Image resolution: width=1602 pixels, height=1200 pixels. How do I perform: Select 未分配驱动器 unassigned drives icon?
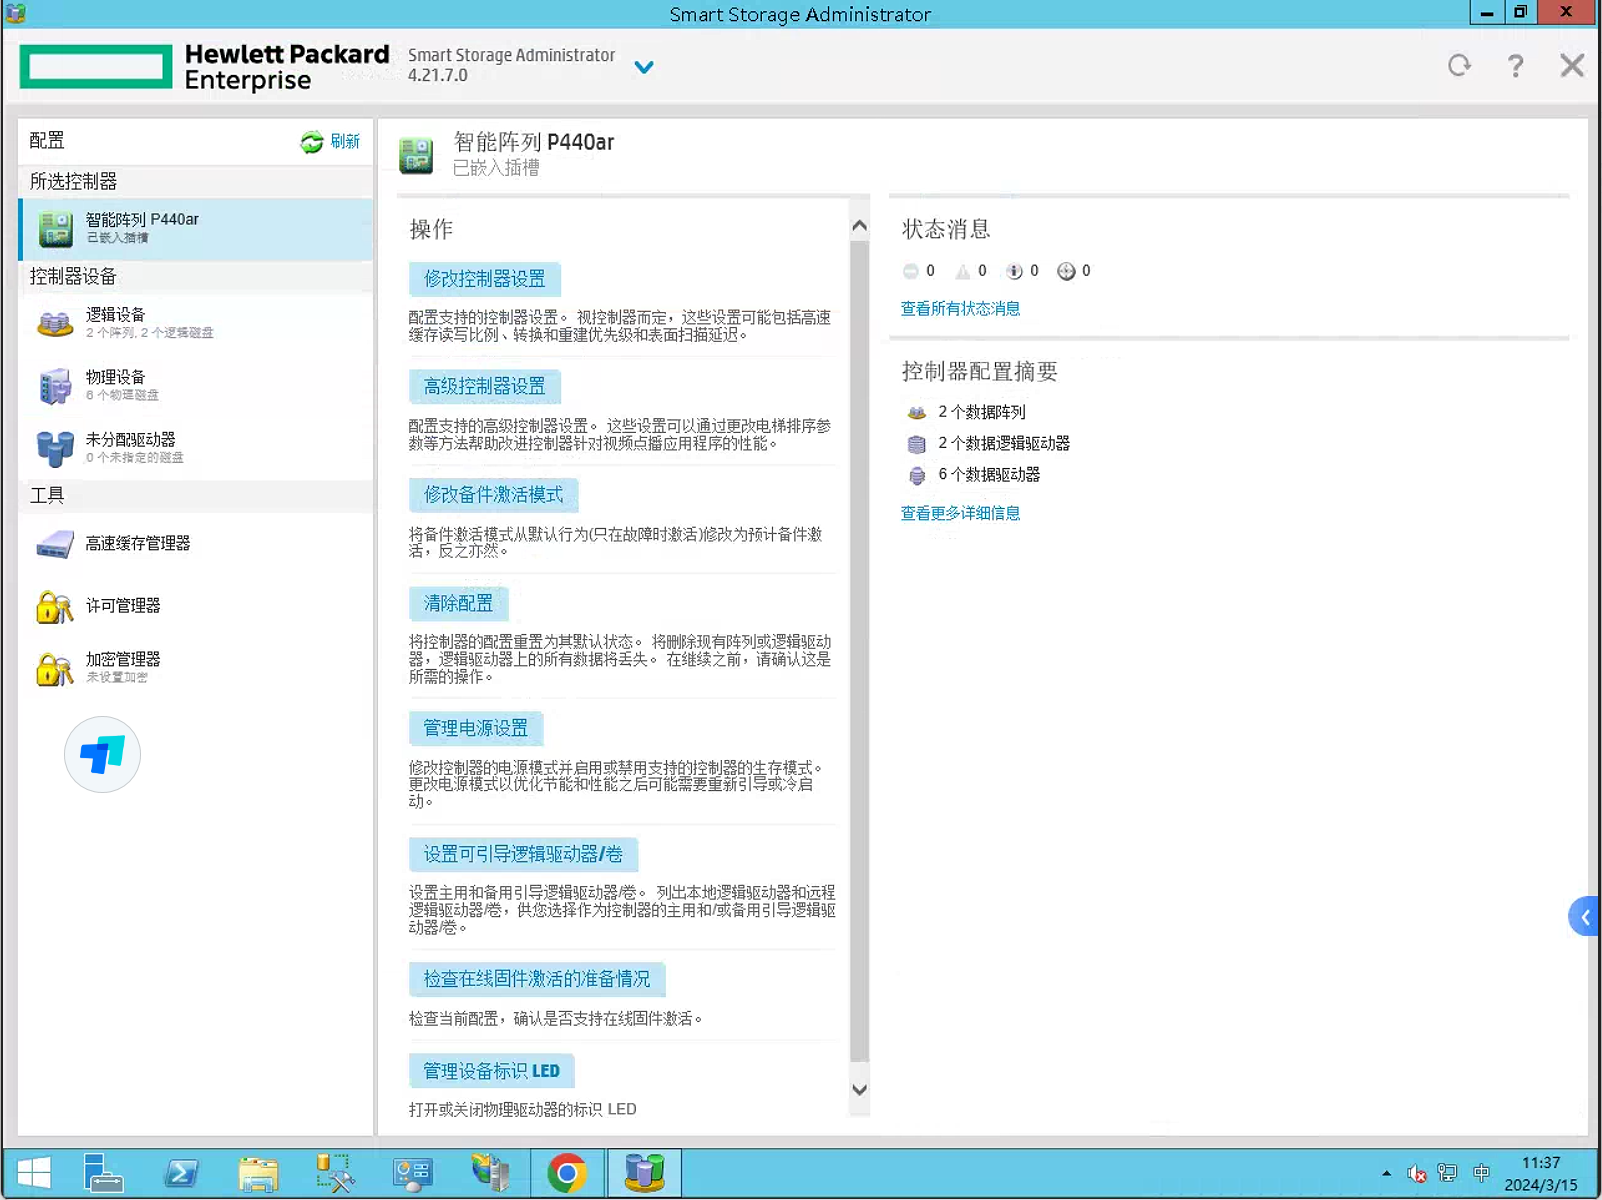coord(55,448)
